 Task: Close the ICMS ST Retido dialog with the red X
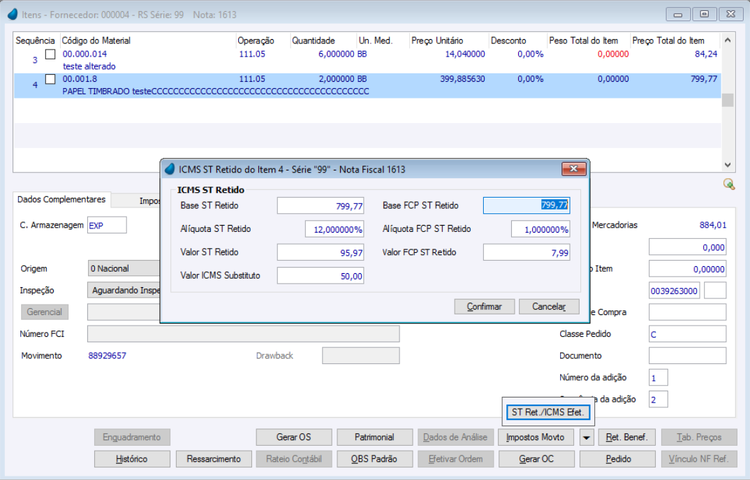coord(574,168)
